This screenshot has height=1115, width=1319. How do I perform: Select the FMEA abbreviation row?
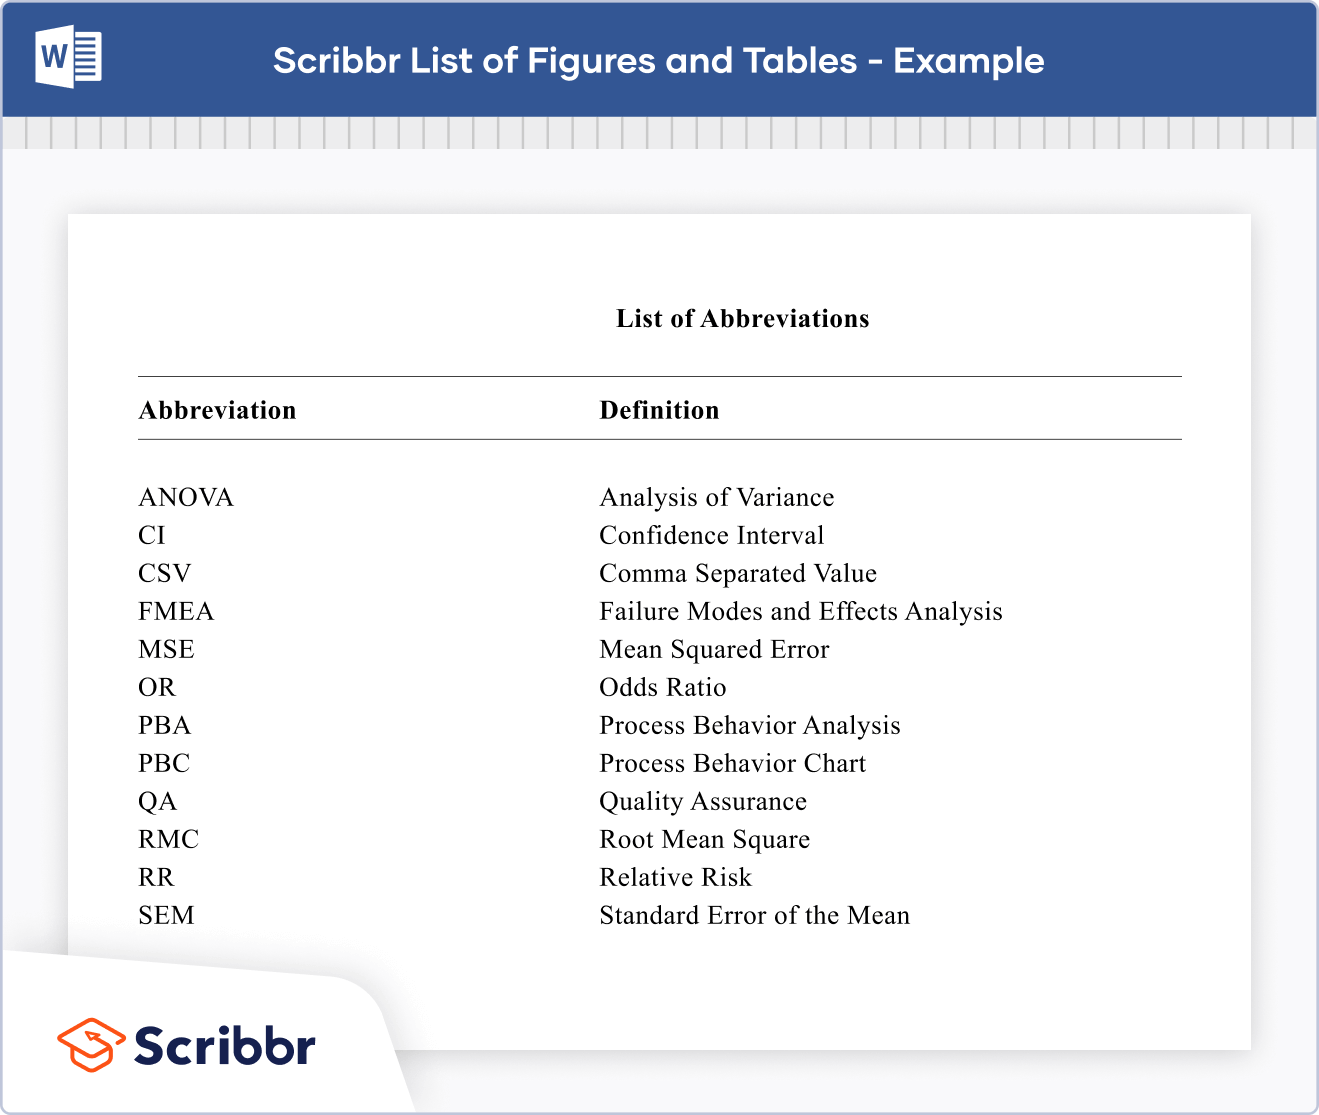176,611
